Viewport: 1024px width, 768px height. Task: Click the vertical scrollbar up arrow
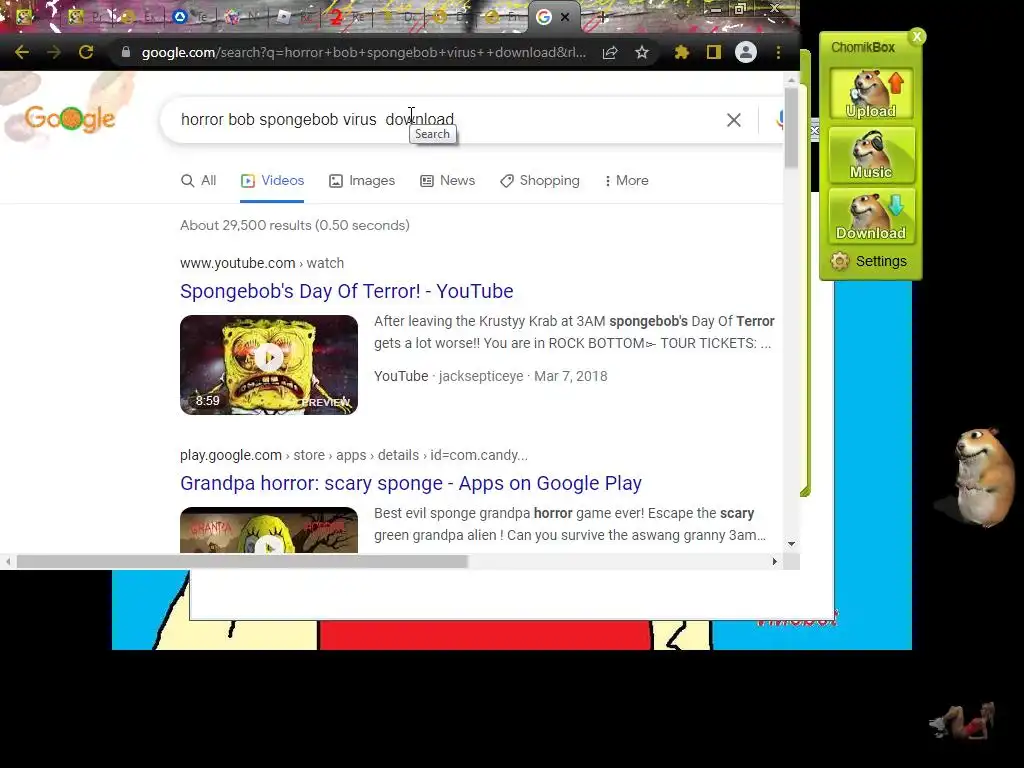click(x=792, y=80)
